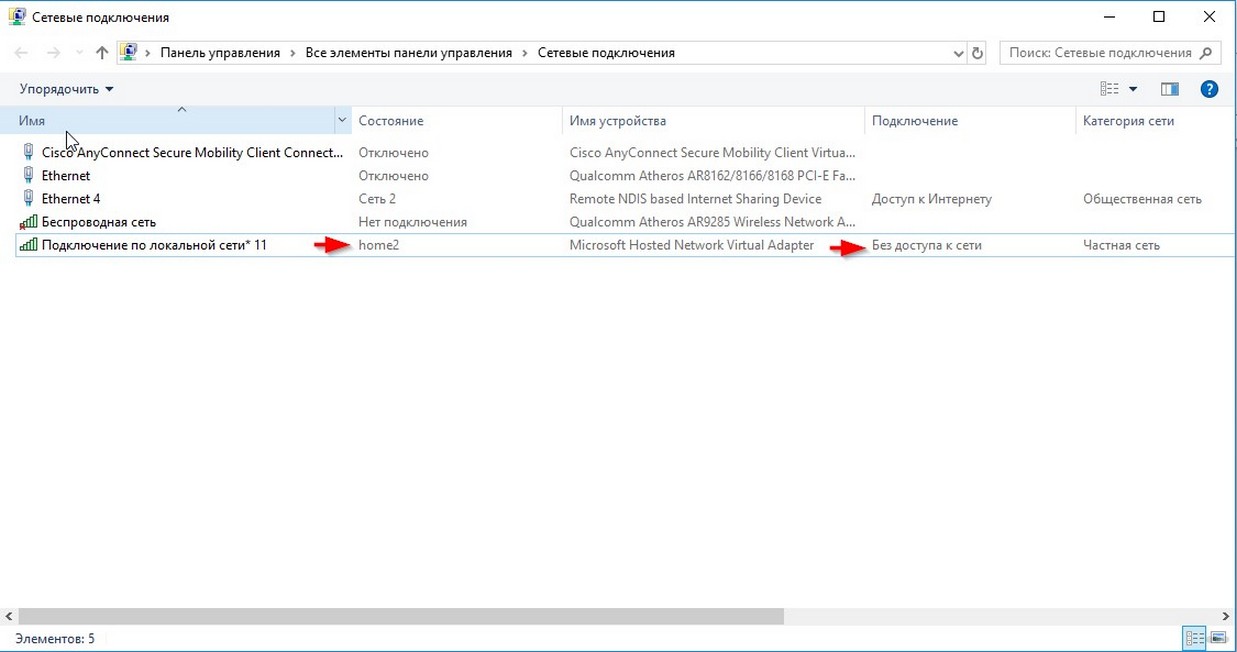Screen dimensions: 1237x652
Task: Click the Элементов: 5 status bar text
Action: tap(55, 638)
